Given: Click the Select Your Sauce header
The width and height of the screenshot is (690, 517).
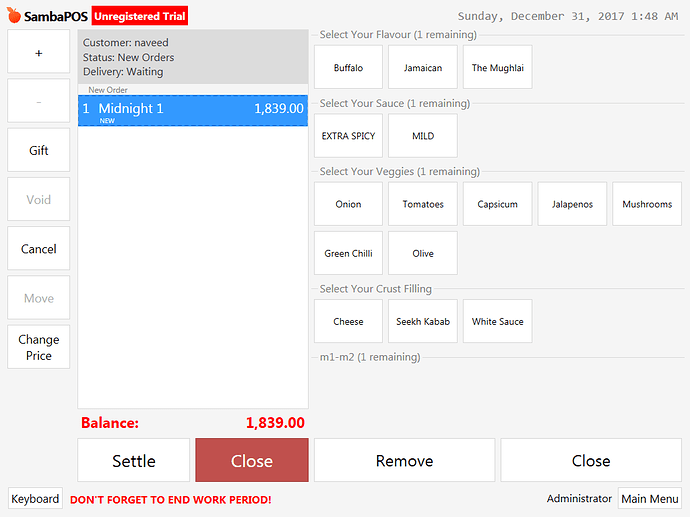Looking at the screenshot, I should [395, 103].
